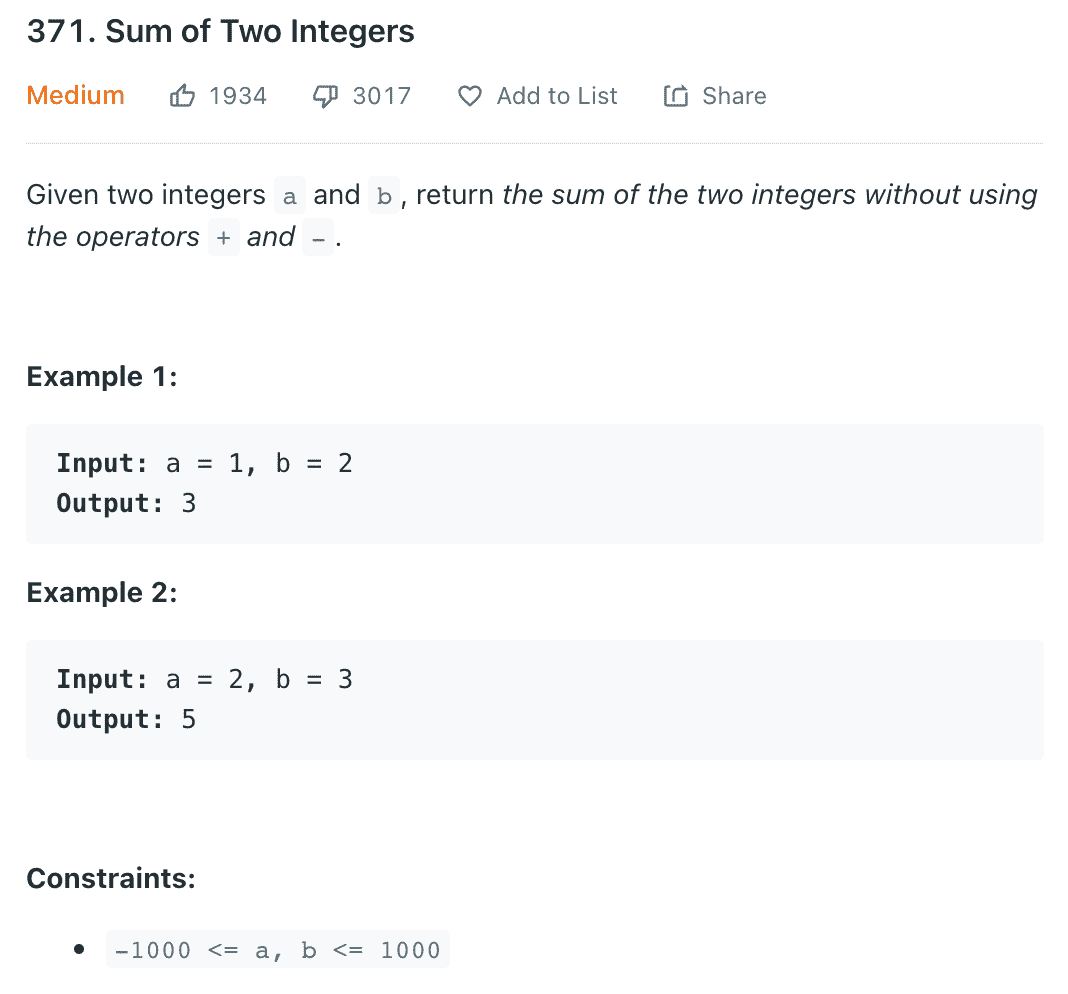Click the Constraints heading

111,878
